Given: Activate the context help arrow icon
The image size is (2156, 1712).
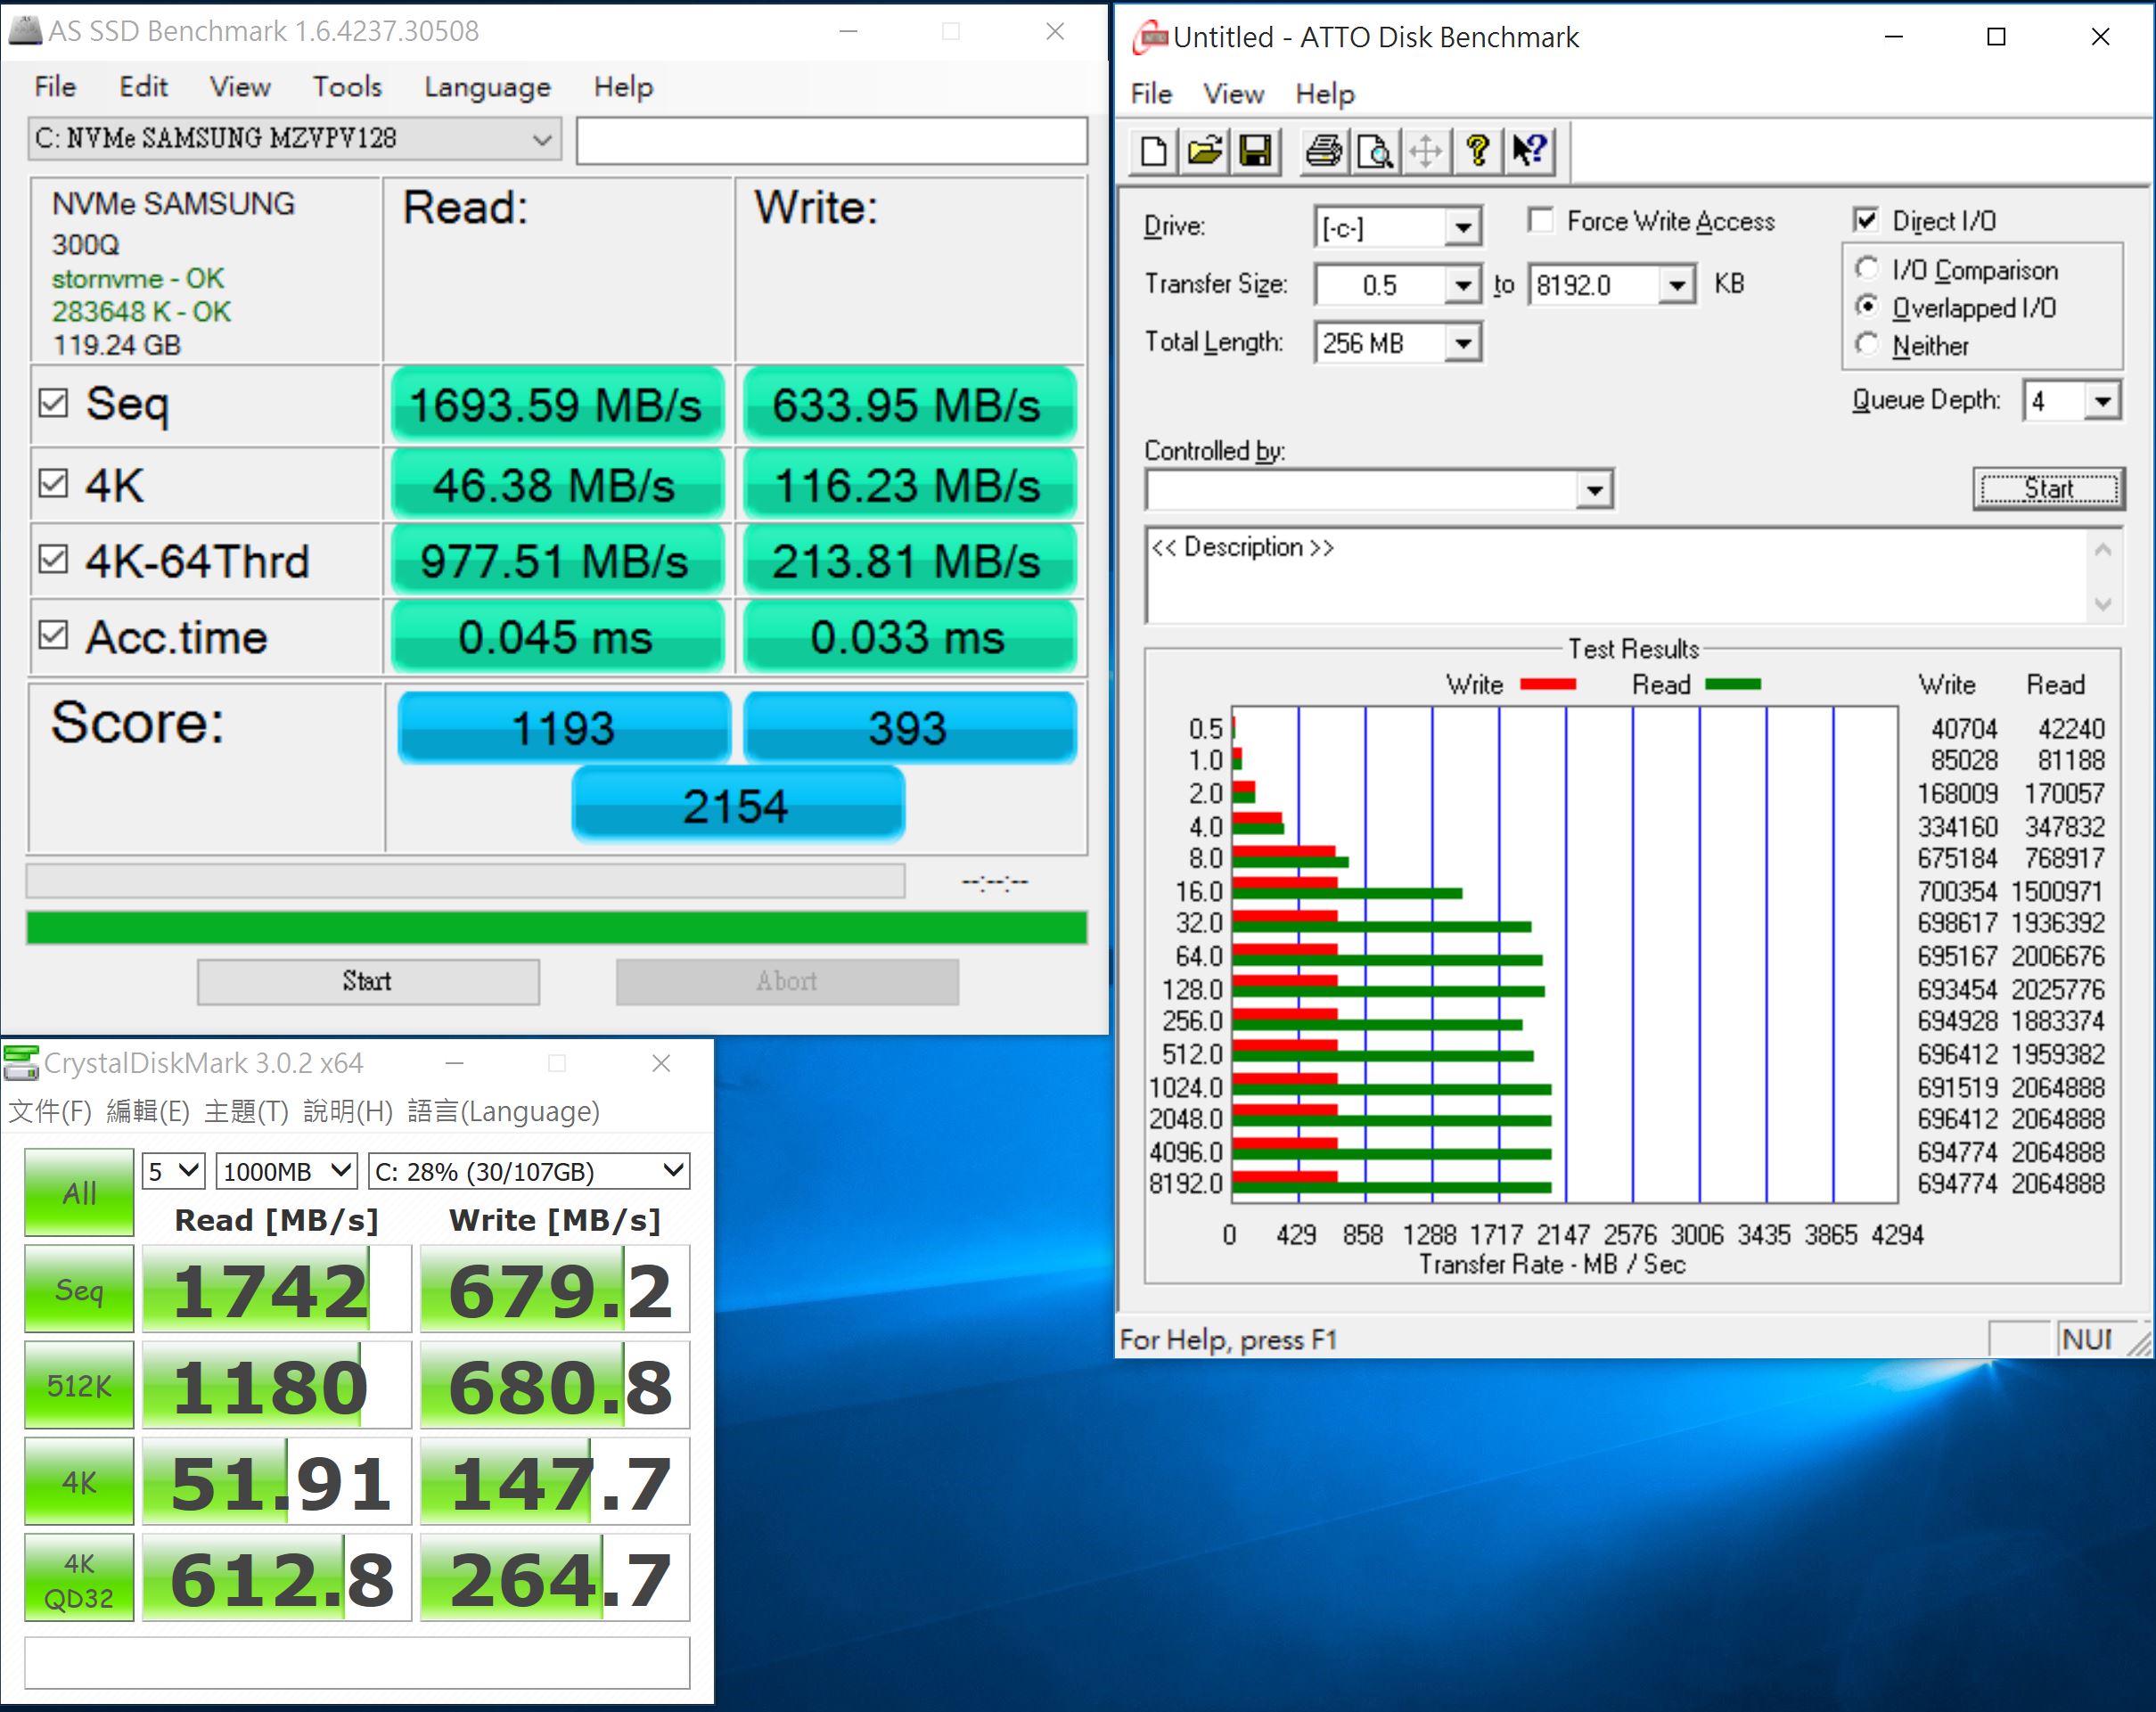Looking at the screenshot, I should (1530, 151).
